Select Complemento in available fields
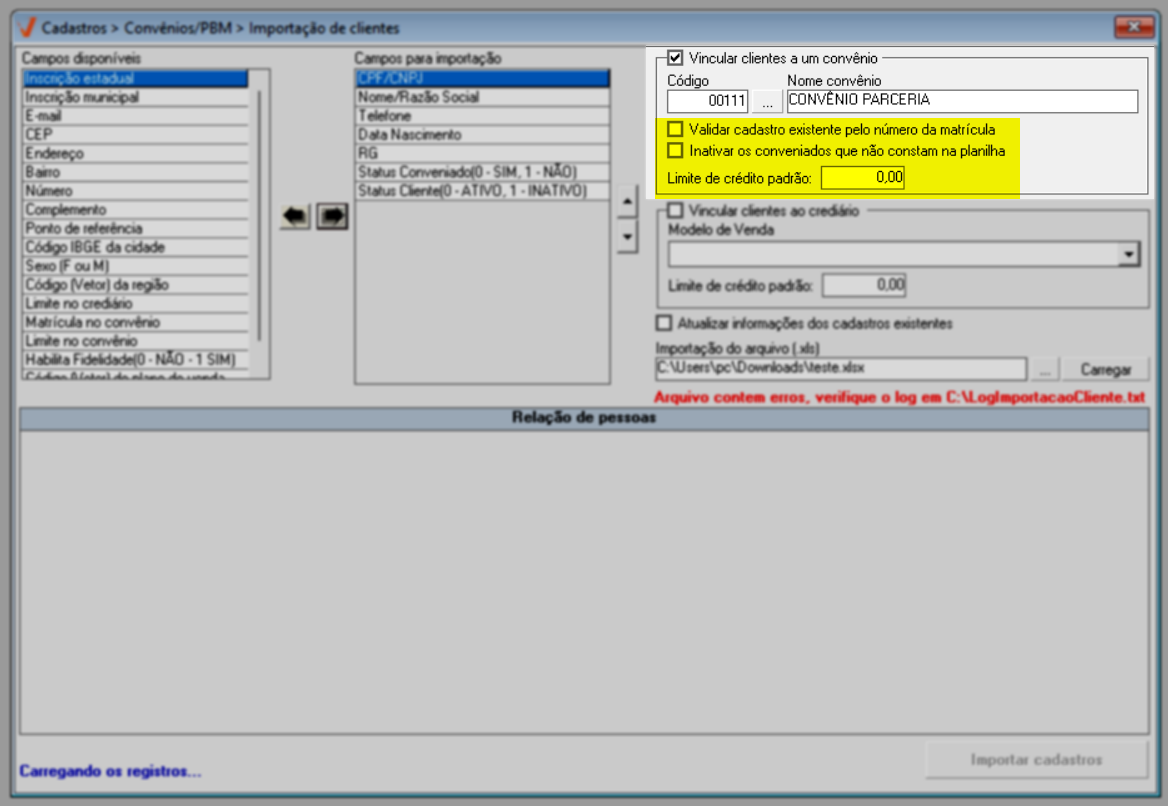Image resolution: width=1168 pixels, height=806 pixels. 136,209
